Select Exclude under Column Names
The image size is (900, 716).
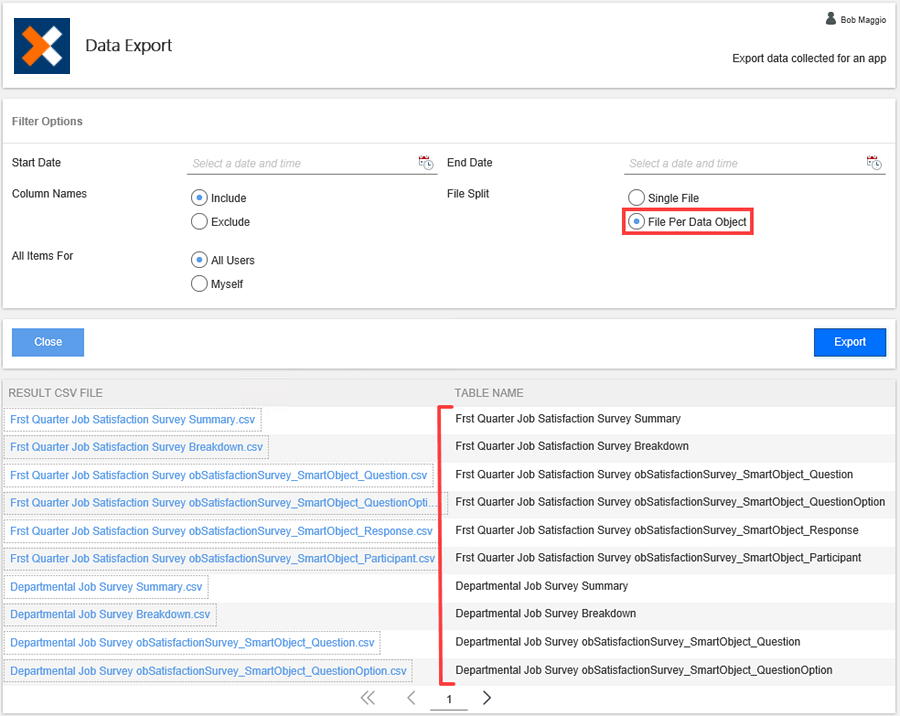(199, 222)
